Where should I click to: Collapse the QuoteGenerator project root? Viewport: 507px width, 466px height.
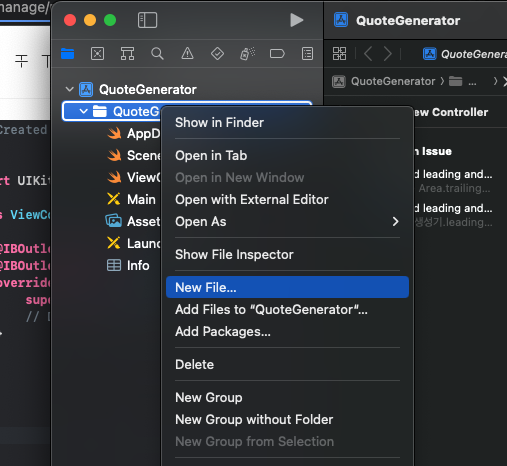[69, 89]
